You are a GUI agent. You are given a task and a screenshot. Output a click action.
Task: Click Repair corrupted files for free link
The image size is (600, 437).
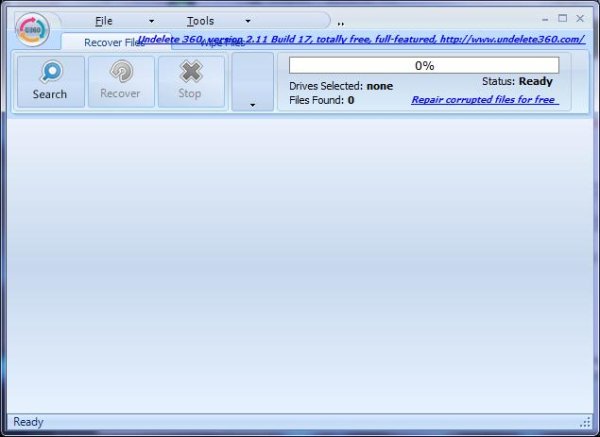click(485, 100)
